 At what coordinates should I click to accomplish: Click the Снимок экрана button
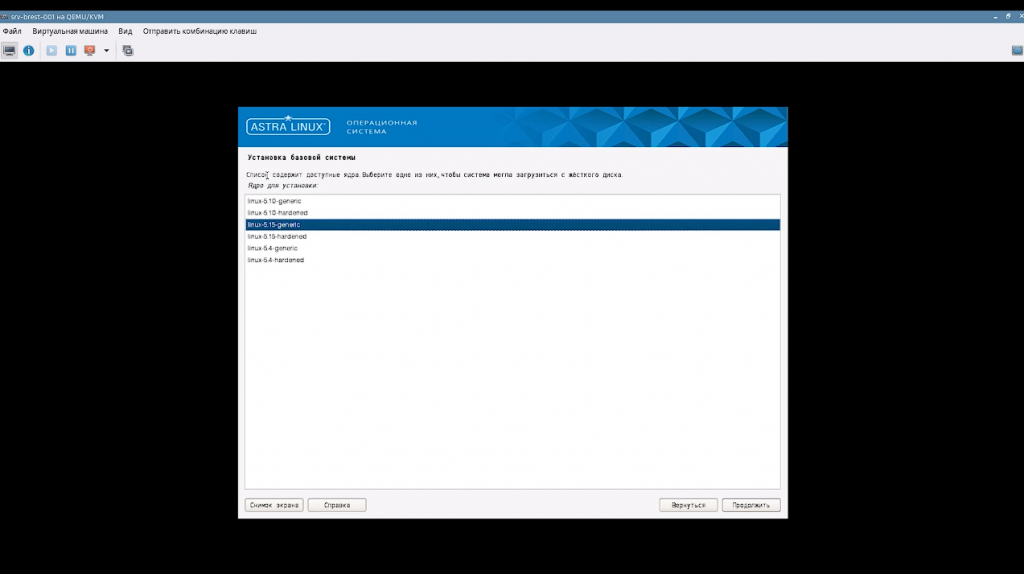click(x=274, y=505)
